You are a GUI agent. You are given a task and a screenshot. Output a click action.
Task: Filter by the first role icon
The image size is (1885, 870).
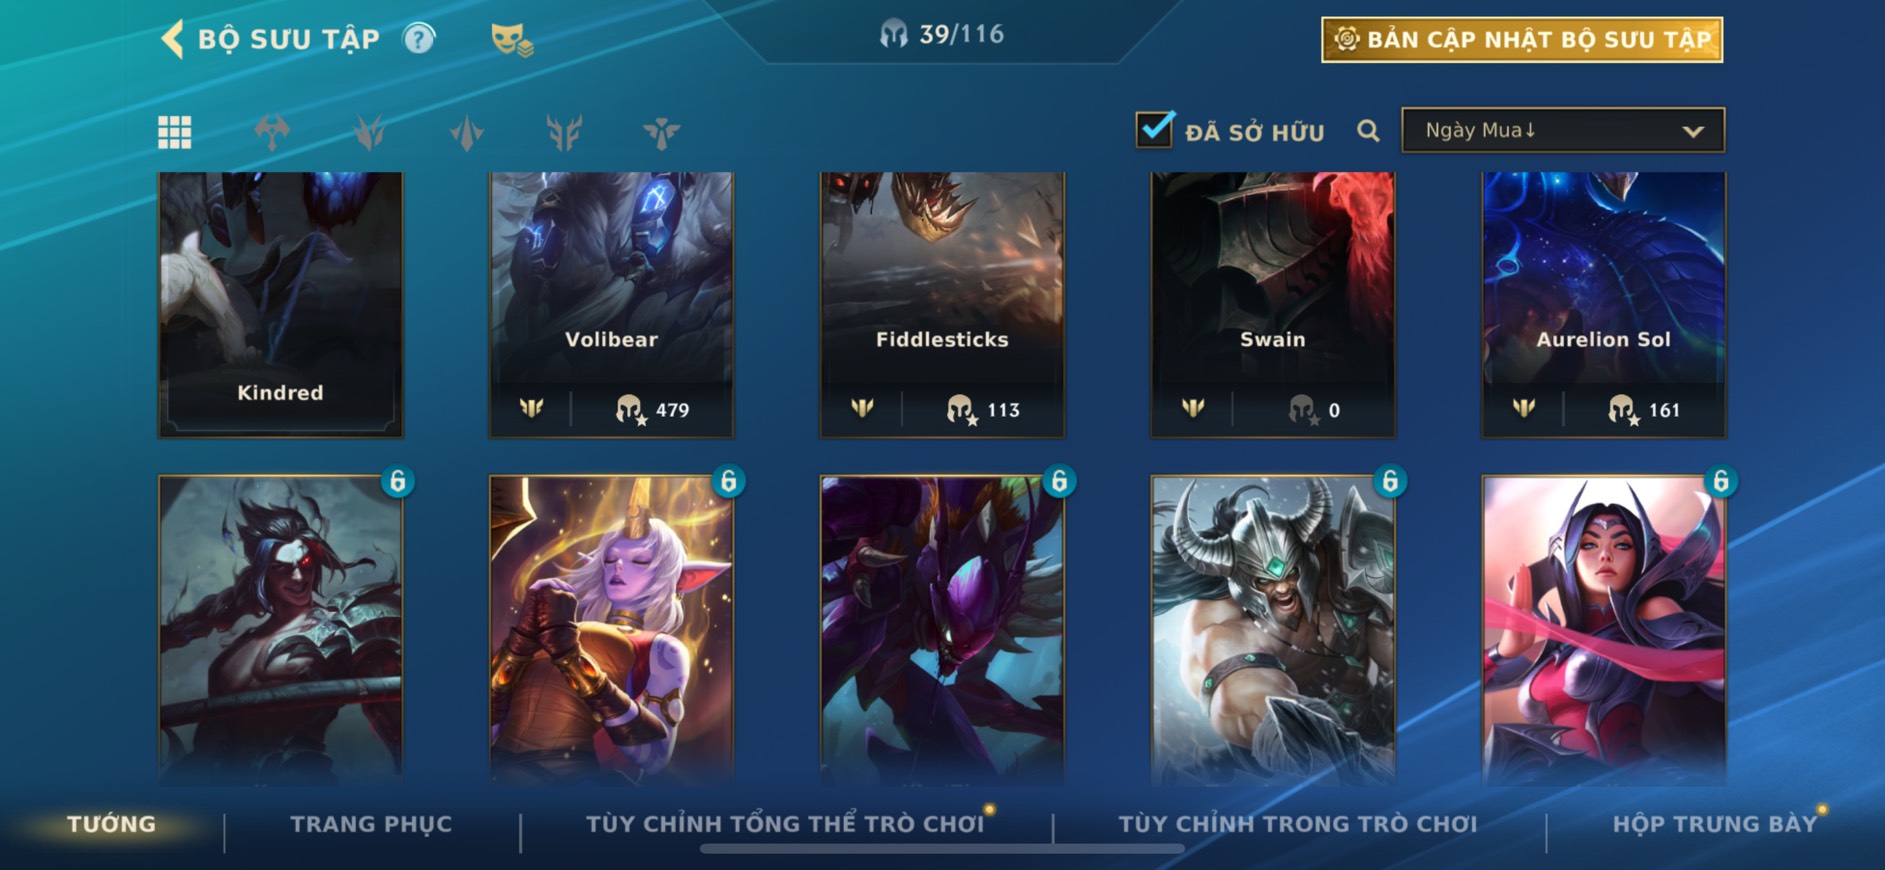272,132
